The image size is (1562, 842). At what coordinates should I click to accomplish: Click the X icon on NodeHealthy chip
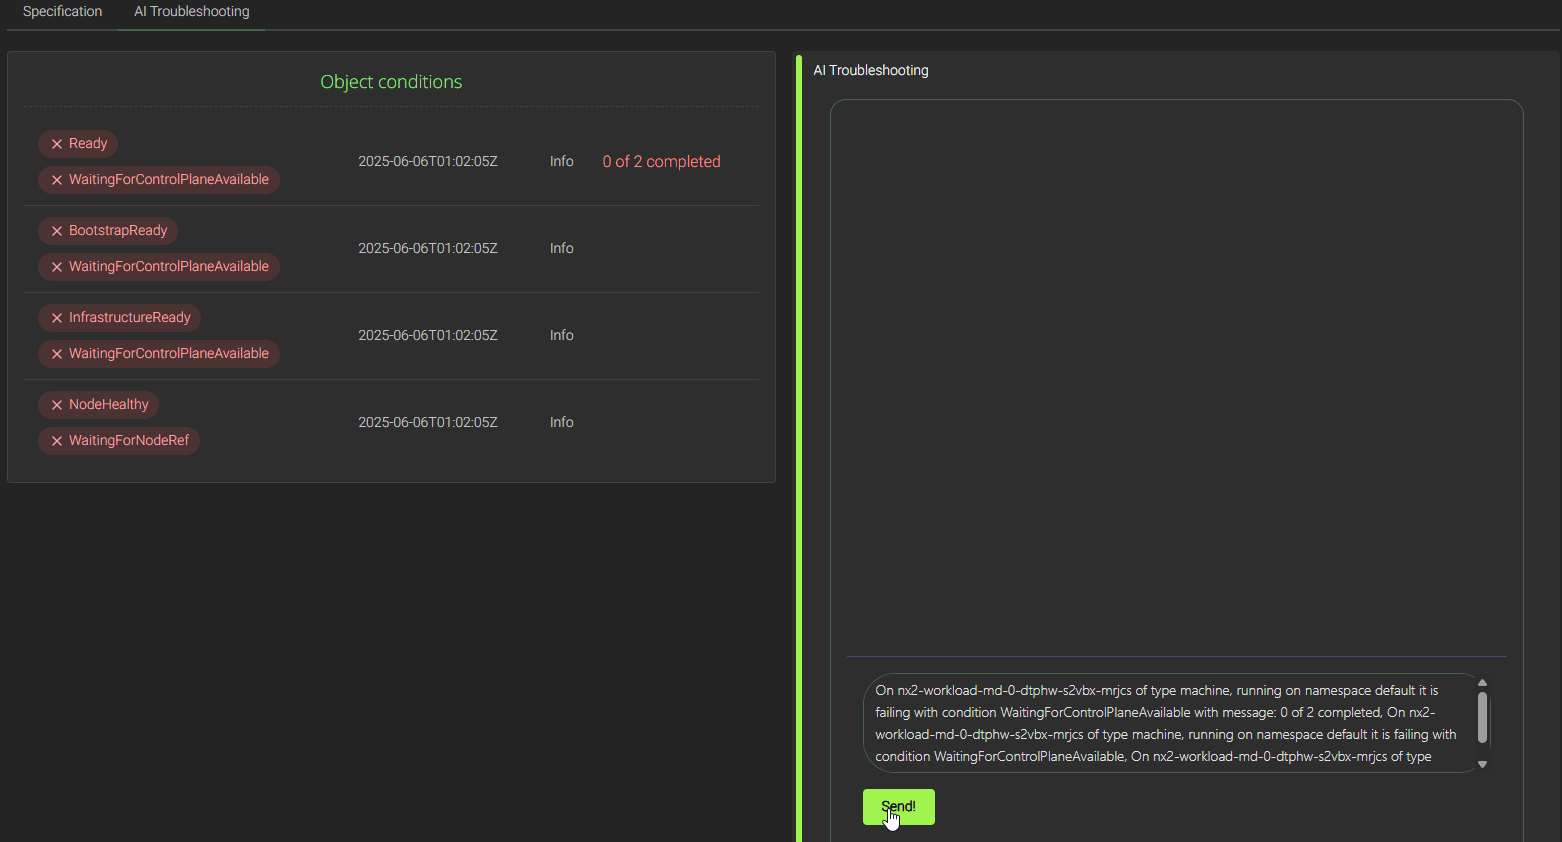point(57,405)
